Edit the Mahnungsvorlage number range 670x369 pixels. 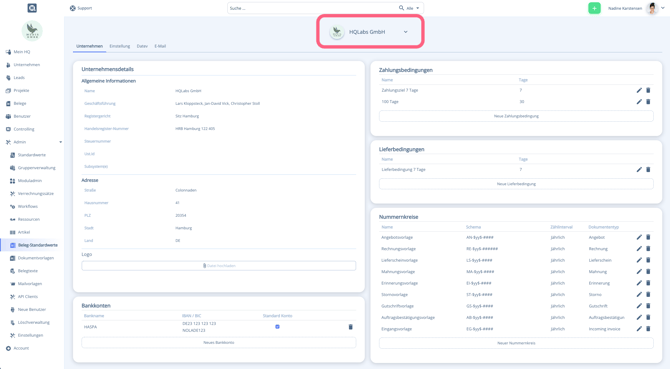(x=639, y=272)
